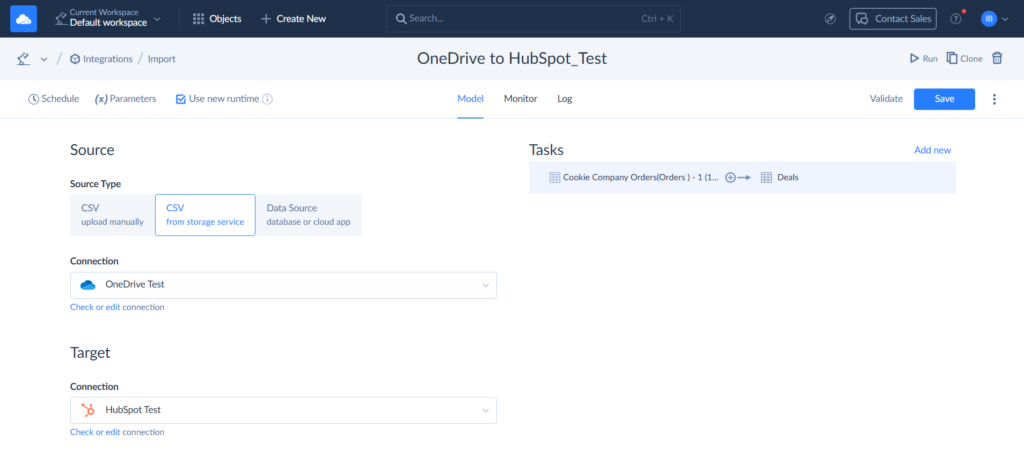This screenshot has width=1024, height=450.
Task: Select CSV from storage service option
Action: [x=205, y=215]
